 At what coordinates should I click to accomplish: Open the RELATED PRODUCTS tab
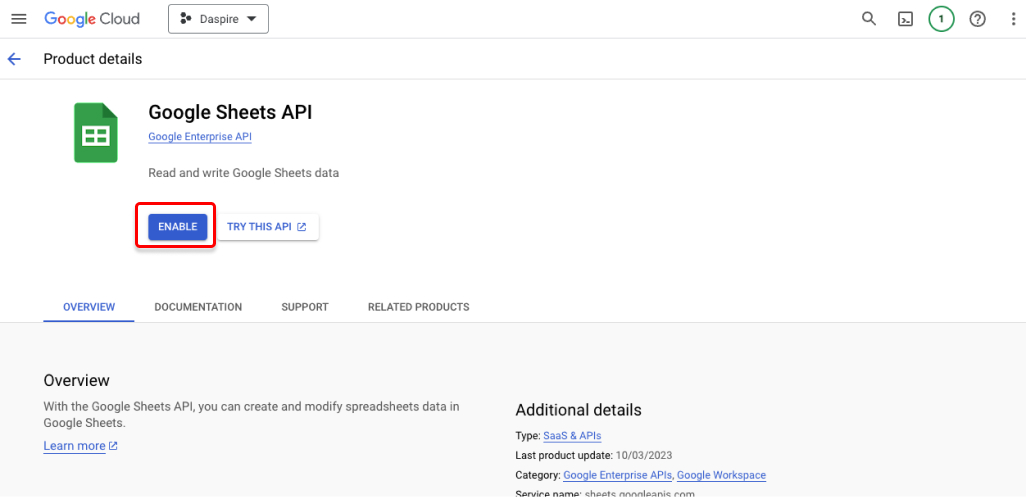(419, 307)
